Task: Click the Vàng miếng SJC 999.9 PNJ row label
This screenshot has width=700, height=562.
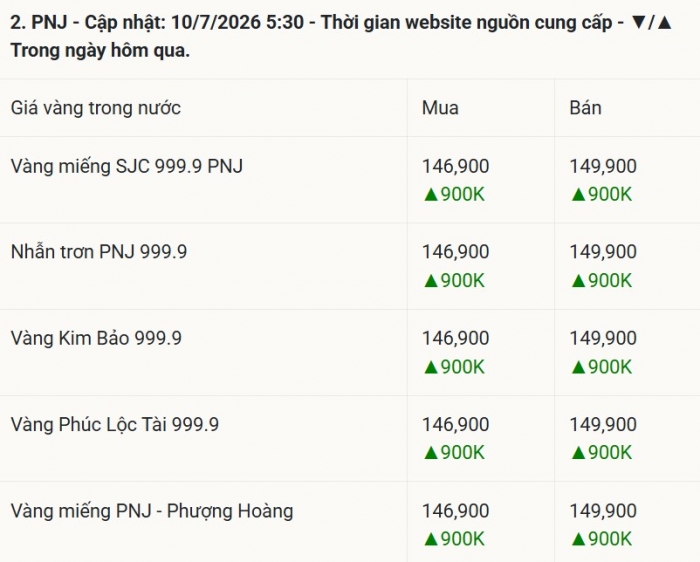Action: click(127, 167)
